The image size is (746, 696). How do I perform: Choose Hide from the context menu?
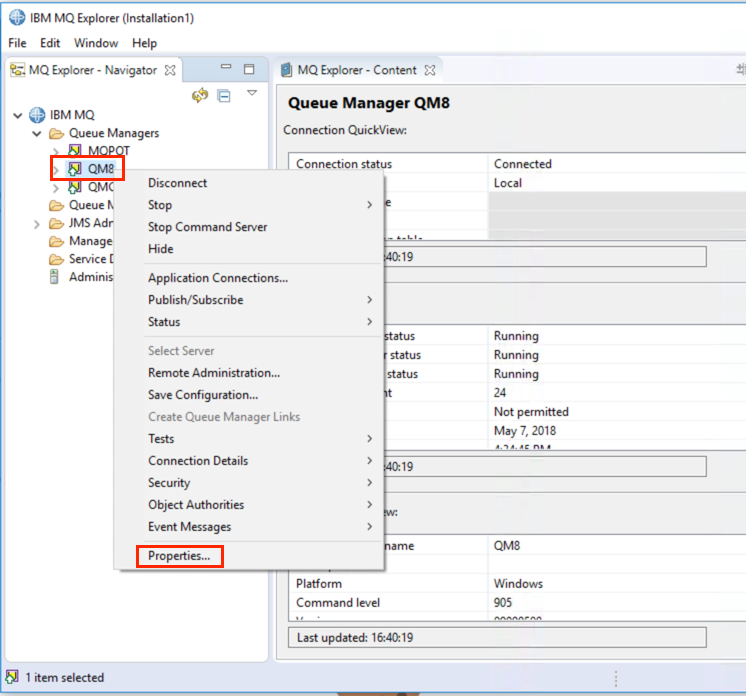pos(248,249)
